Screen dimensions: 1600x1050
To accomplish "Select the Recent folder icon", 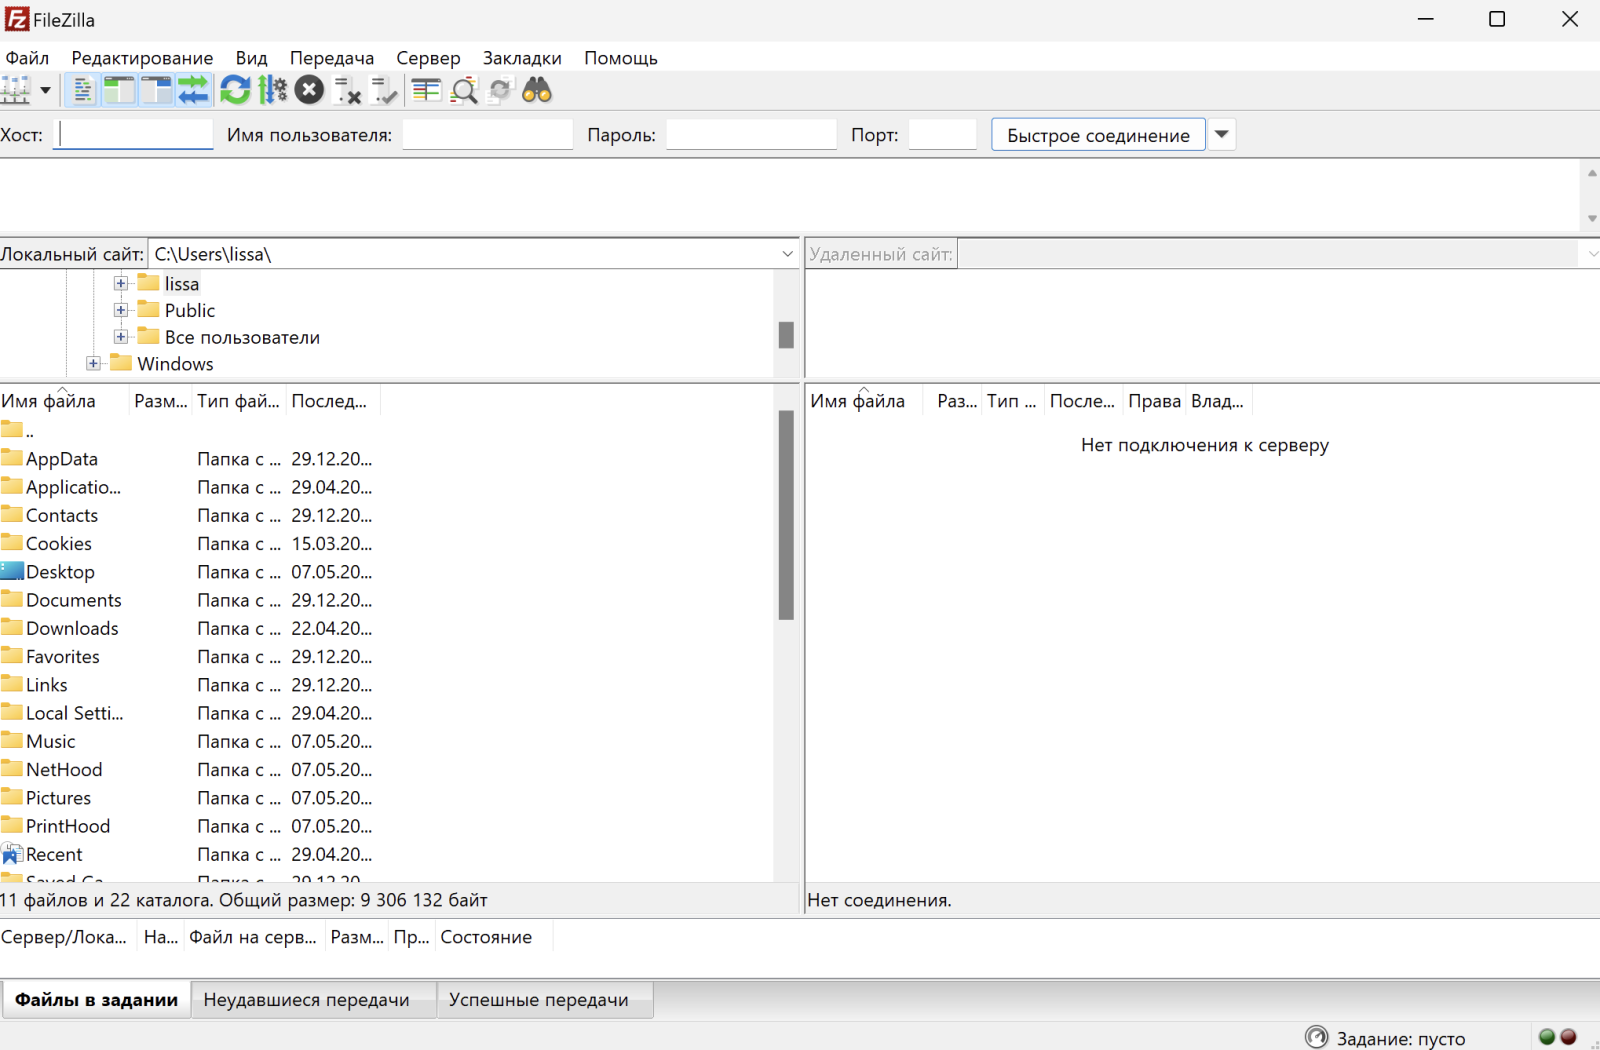I will coord(12,854).
